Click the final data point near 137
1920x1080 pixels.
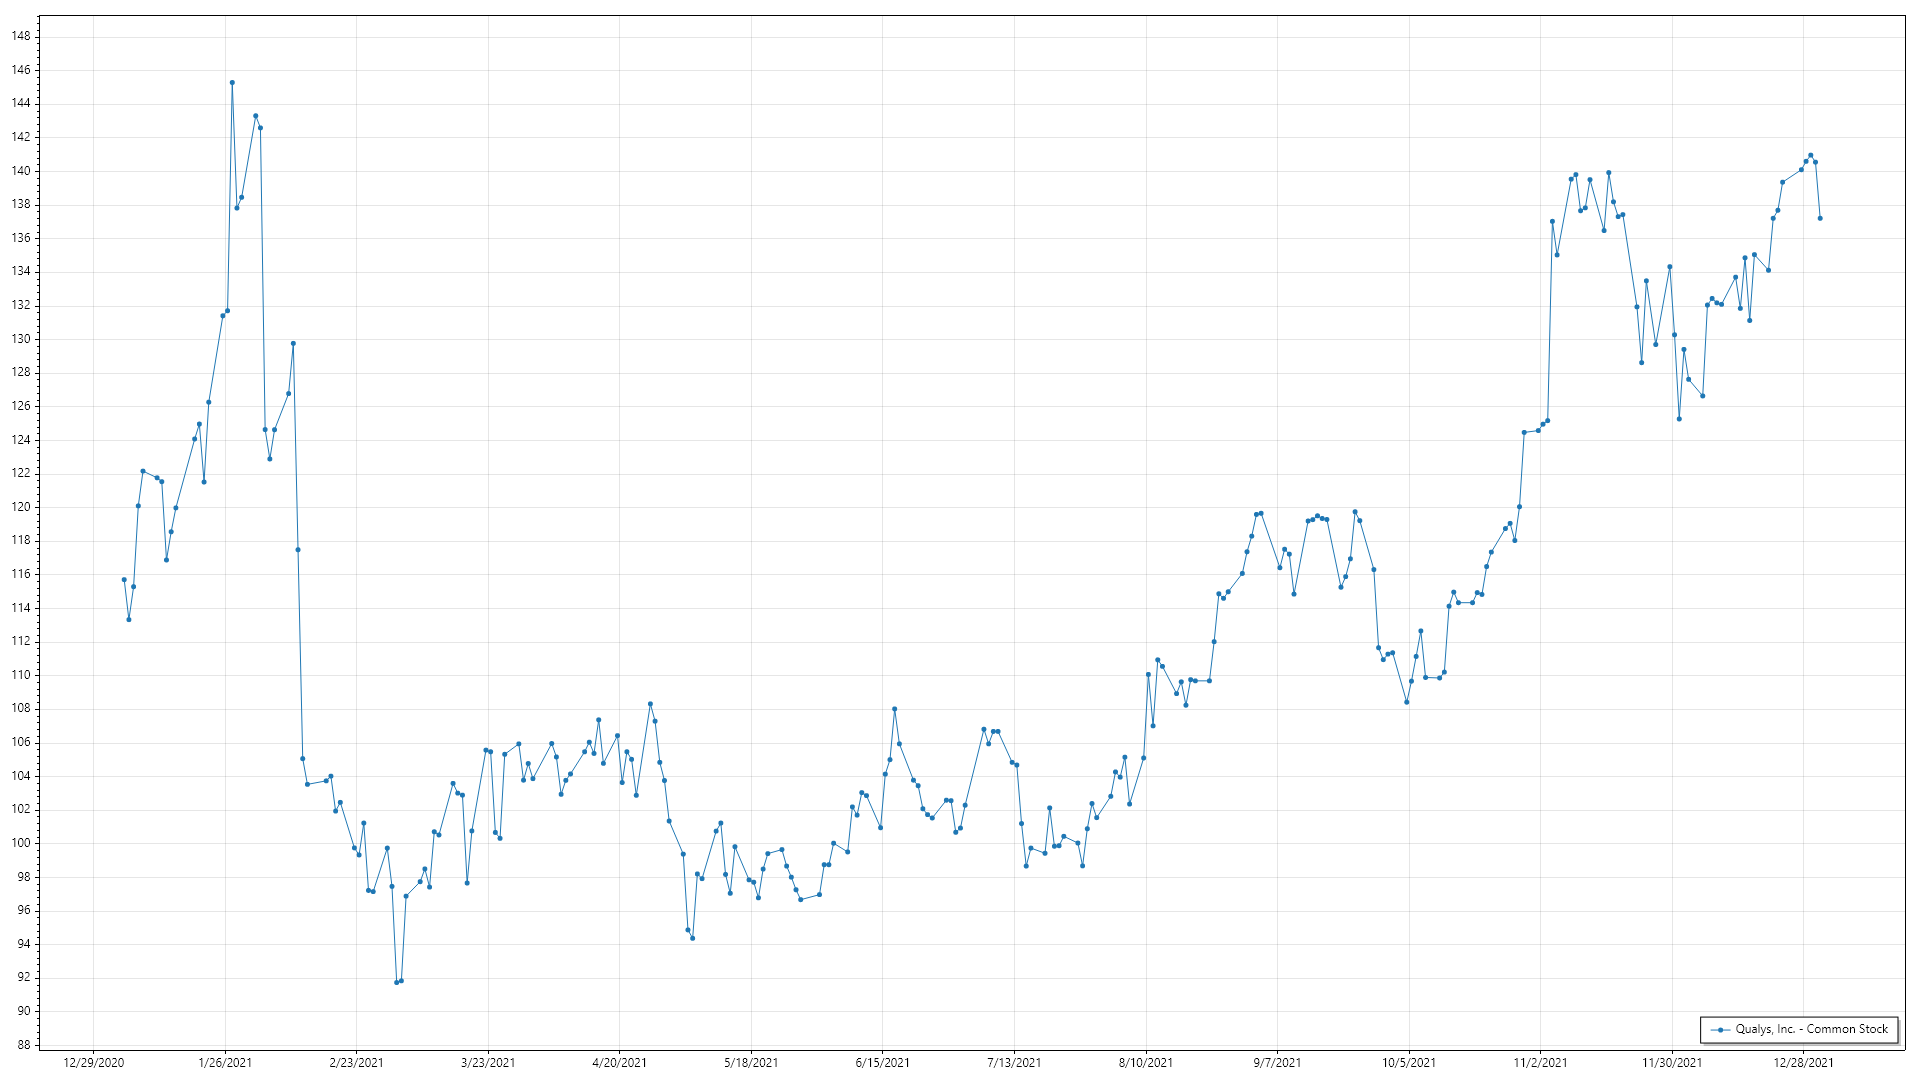(x=1820, y=218)
